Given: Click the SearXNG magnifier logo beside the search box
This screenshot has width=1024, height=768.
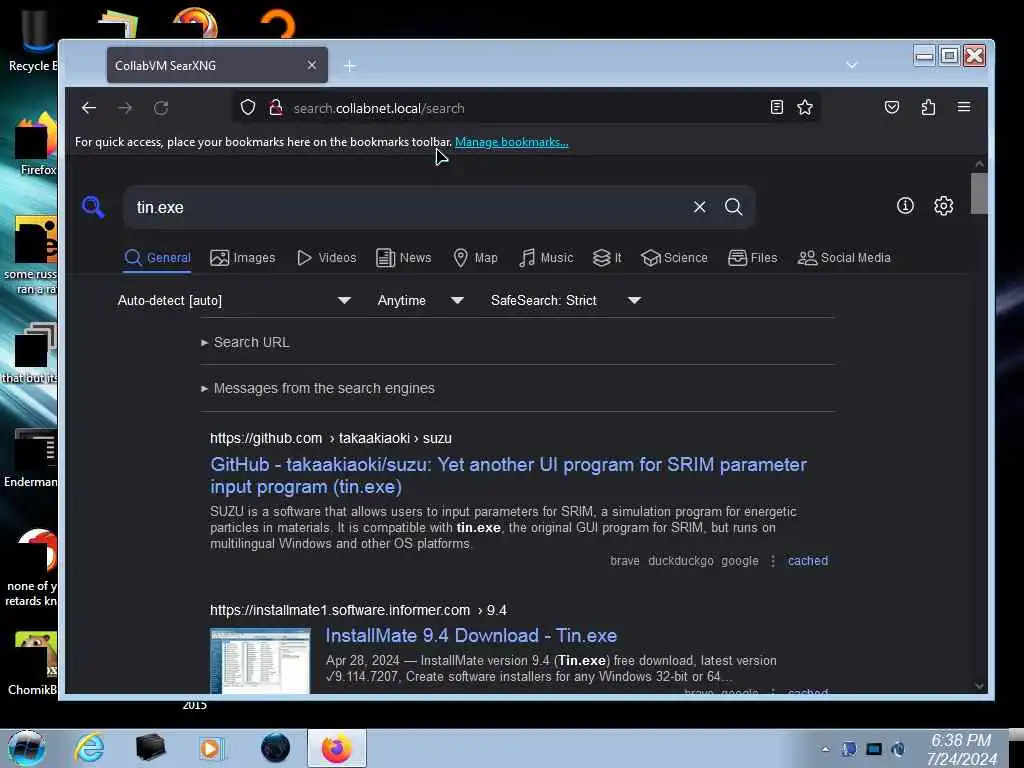Looking at the screenshot, I should click(x=93, y=207).
